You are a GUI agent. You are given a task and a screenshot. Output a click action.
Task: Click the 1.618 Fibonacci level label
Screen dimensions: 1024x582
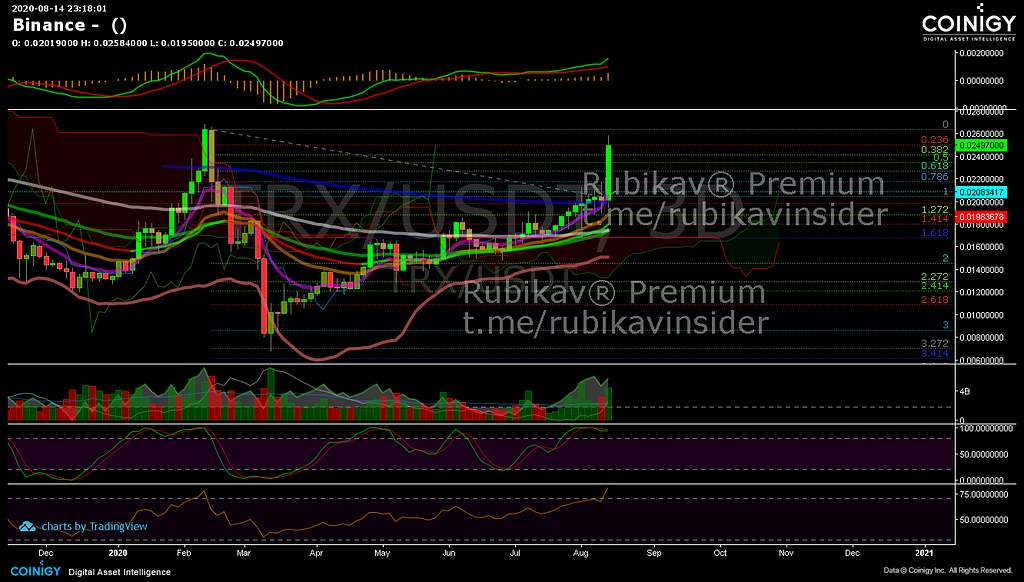point(935,233)
